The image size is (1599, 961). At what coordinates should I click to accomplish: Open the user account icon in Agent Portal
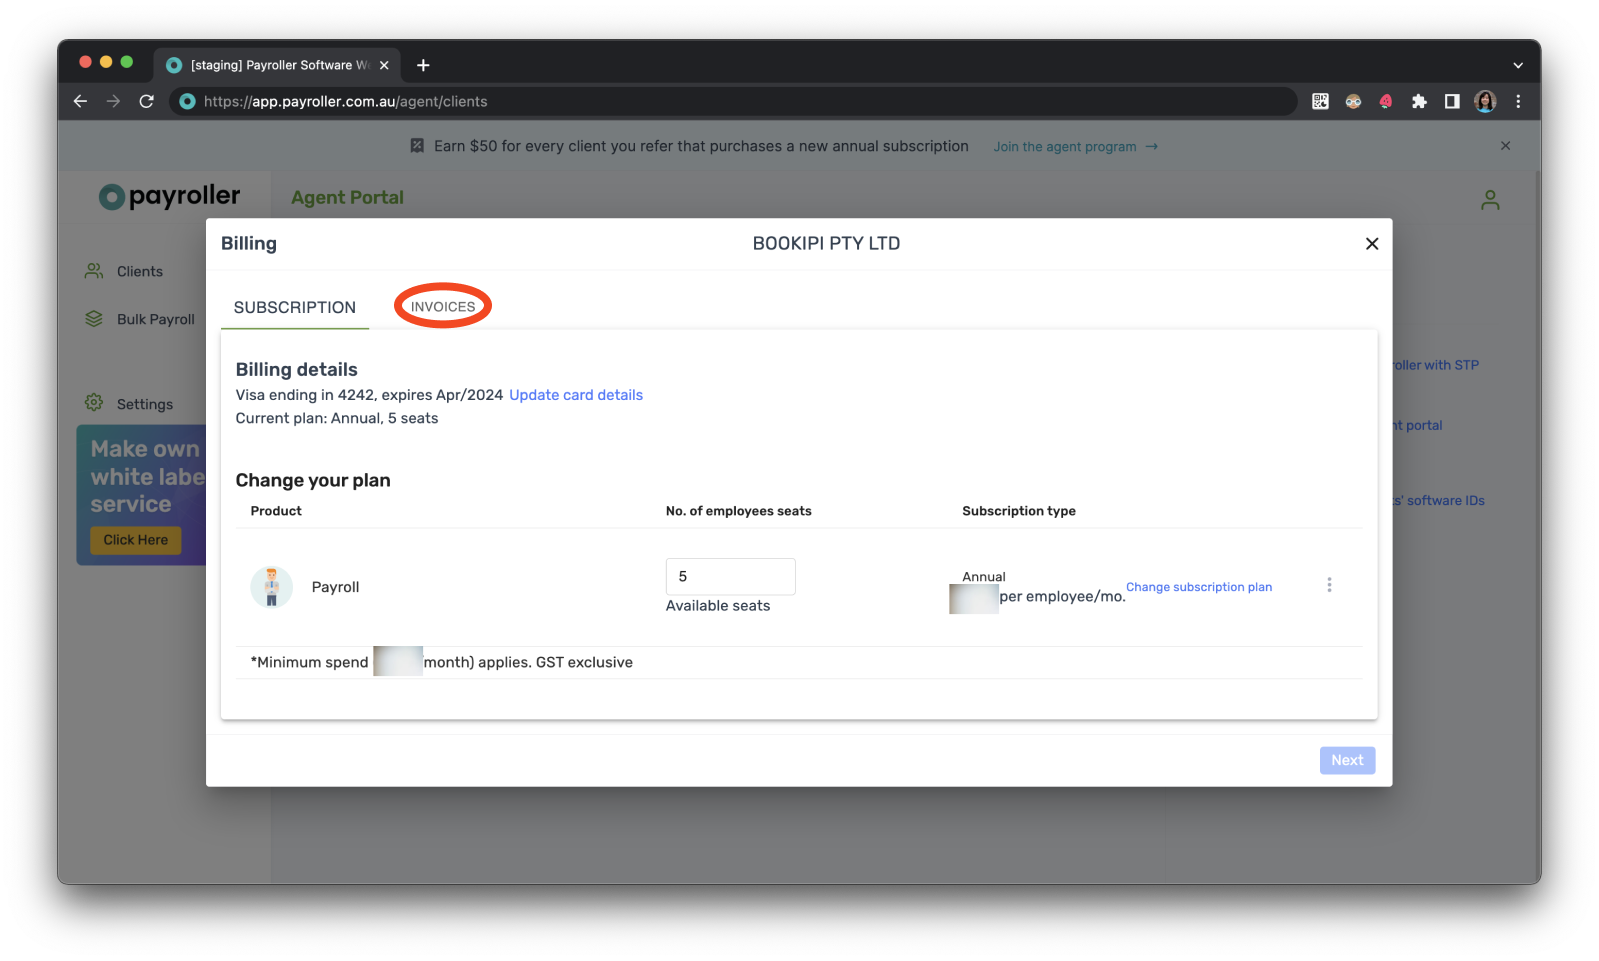pyautogui.click(x=1490, y=200)
